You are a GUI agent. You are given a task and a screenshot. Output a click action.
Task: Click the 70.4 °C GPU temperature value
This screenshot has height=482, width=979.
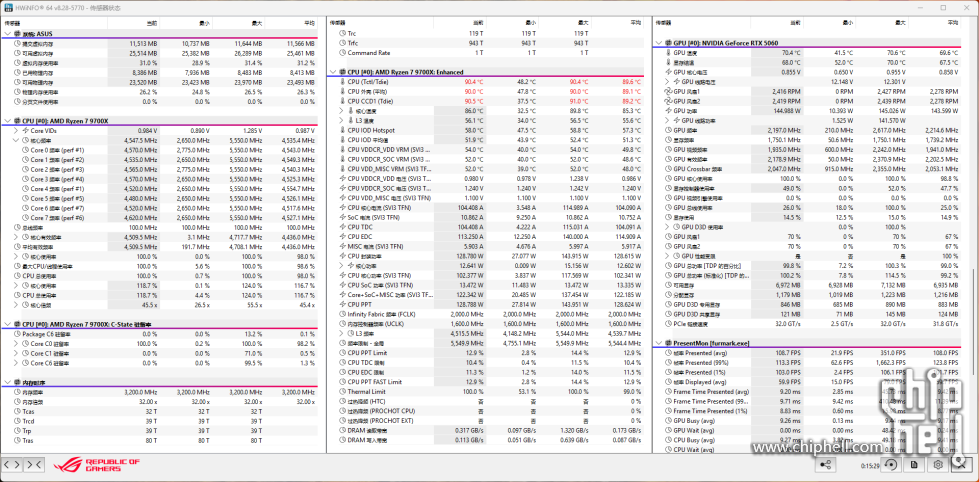pyautogui.click(x=791, y=53)
